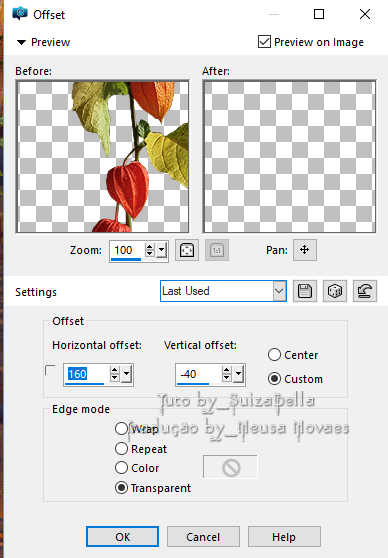388x558 pixels.
Task: Click the Vertical offset input field
Action: pyautogui.click(x=199, y=374)
